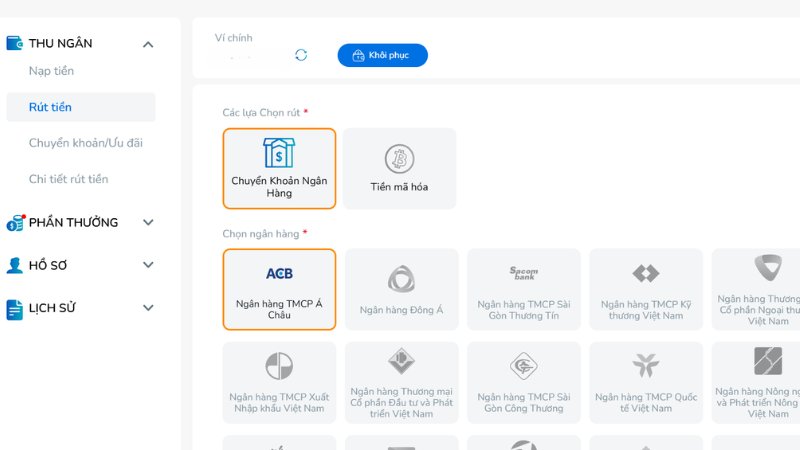Expand the LỊCH SỬ section chevron

click(x=148, y=308)
